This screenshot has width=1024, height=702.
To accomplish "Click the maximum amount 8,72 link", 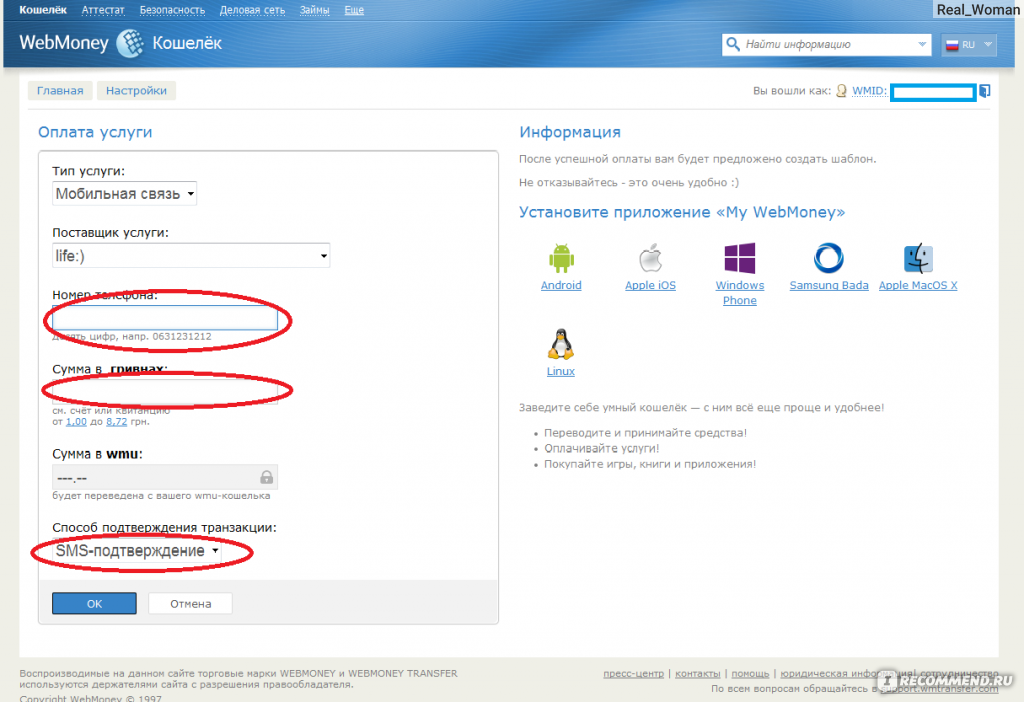I will click(116, 422).
